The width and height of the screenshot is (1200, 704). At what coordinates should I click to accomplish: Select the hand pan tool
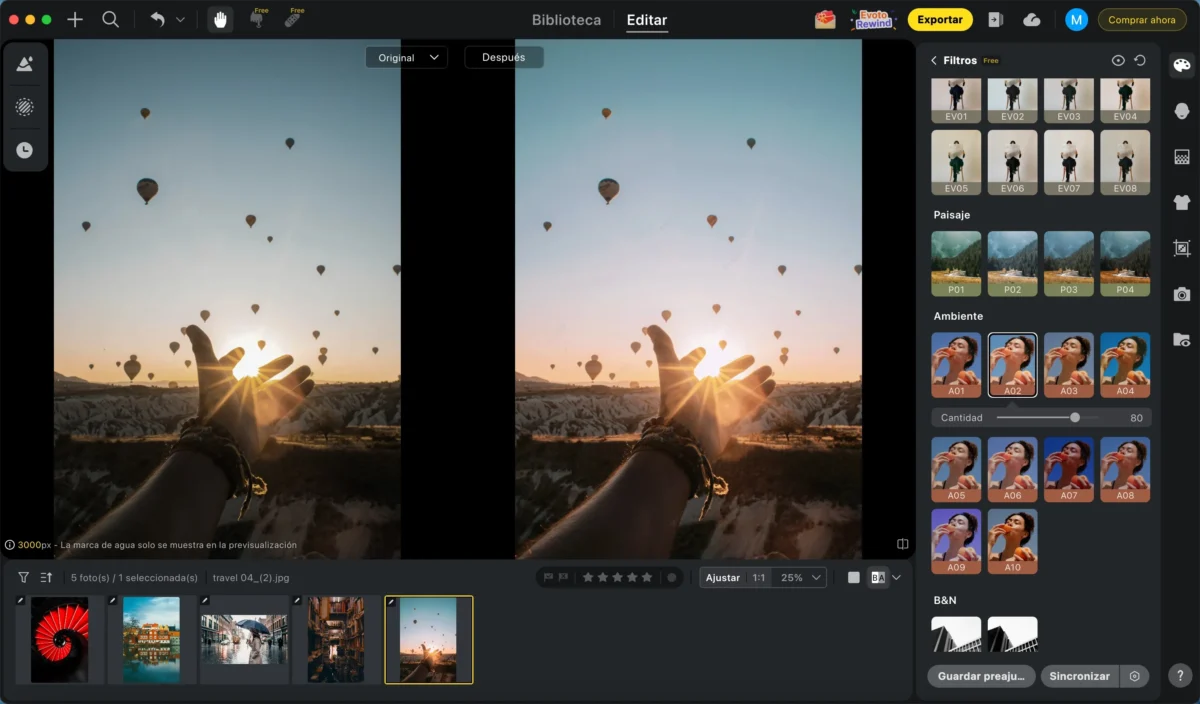pos(220,19)
